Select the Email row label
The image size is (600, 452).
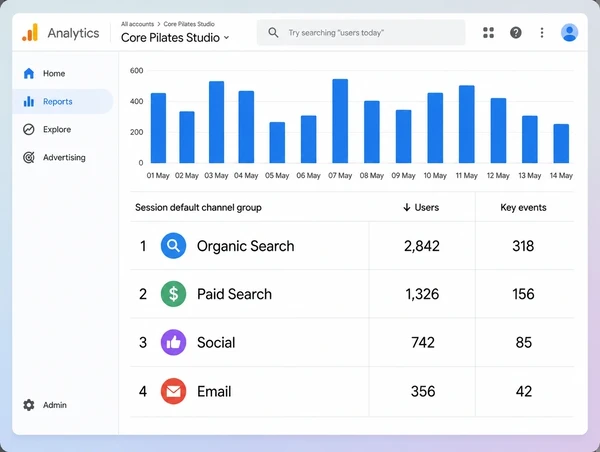[x=214, y=391]
